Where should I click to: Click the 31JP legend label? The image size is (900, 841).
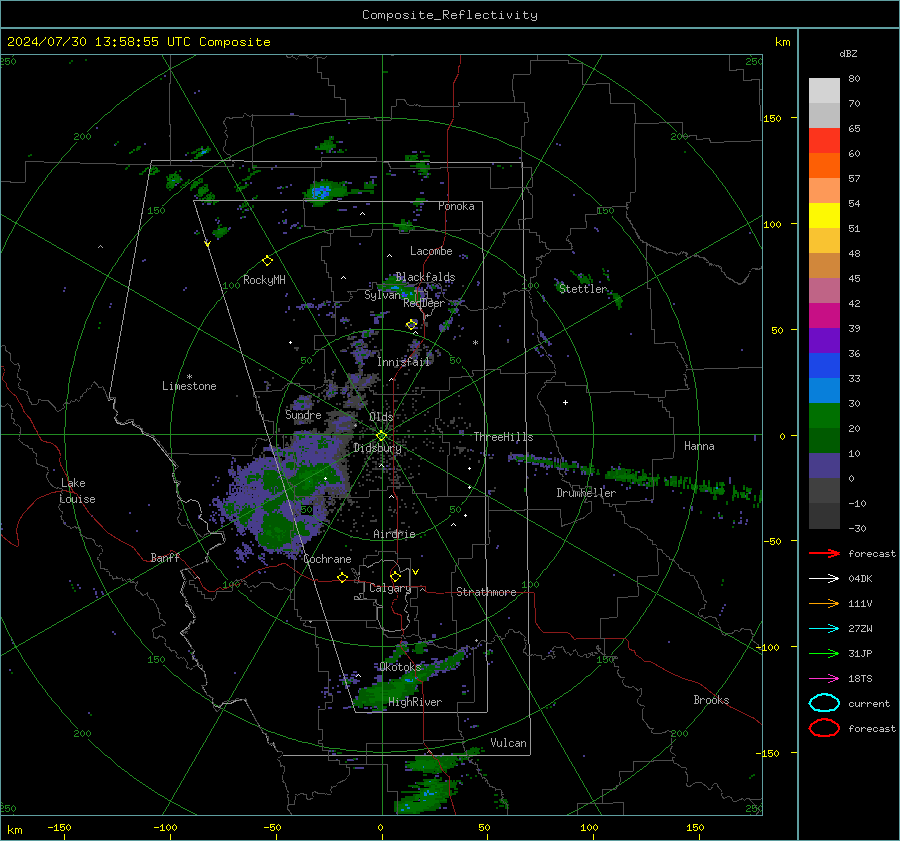click(860, 653)
